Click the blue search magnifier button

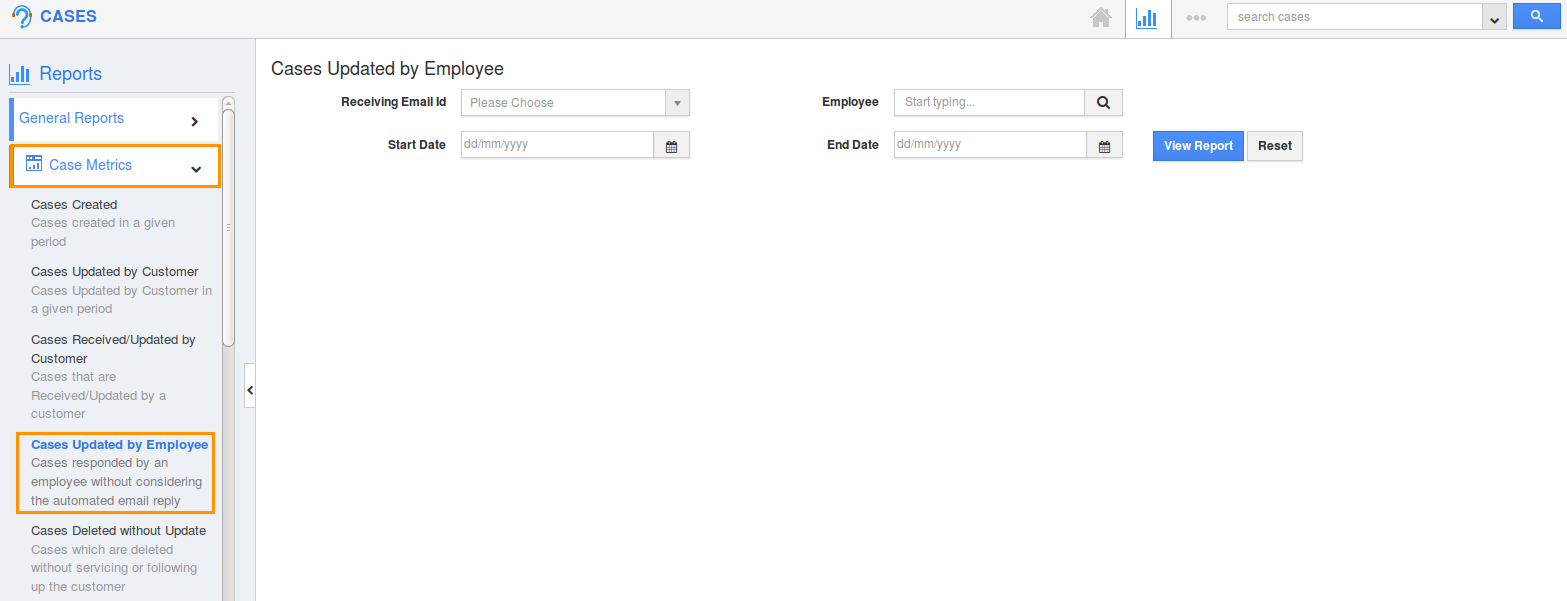(x=1536, y=16)
